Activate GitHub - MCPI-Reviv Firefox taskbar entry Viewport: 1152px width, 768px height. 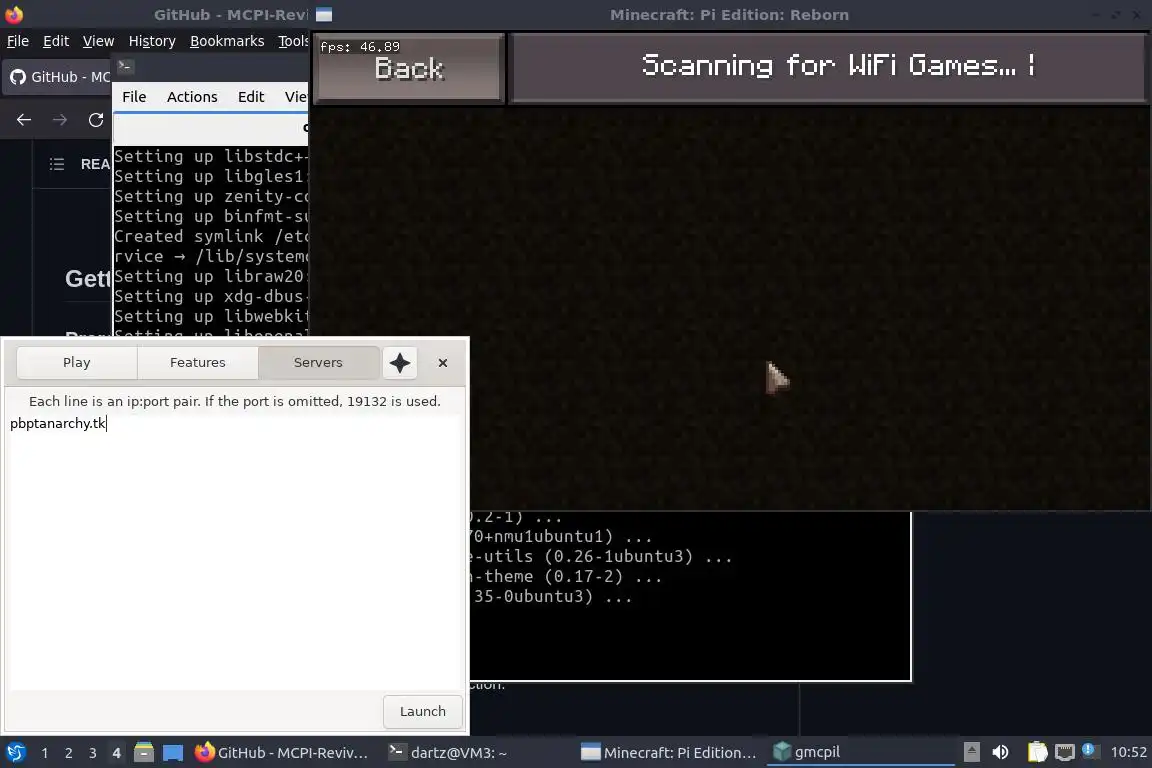[x=281, y=752]
